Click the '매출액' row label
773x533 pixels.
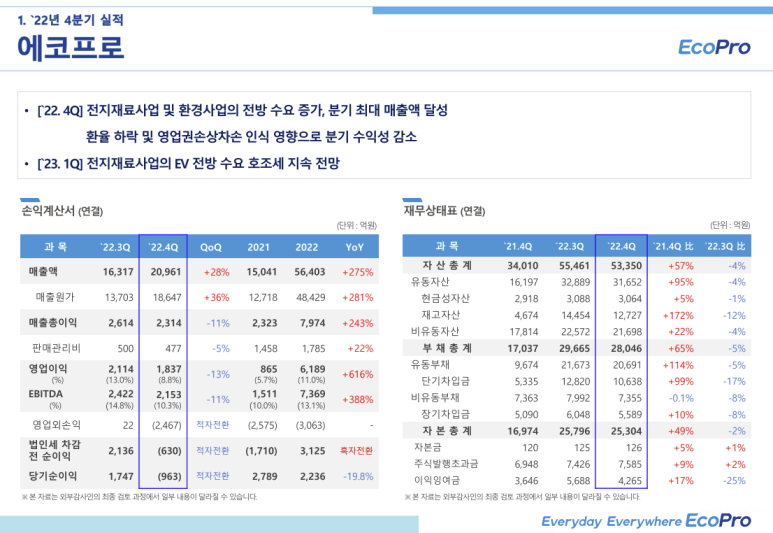[x=43, y=272]
